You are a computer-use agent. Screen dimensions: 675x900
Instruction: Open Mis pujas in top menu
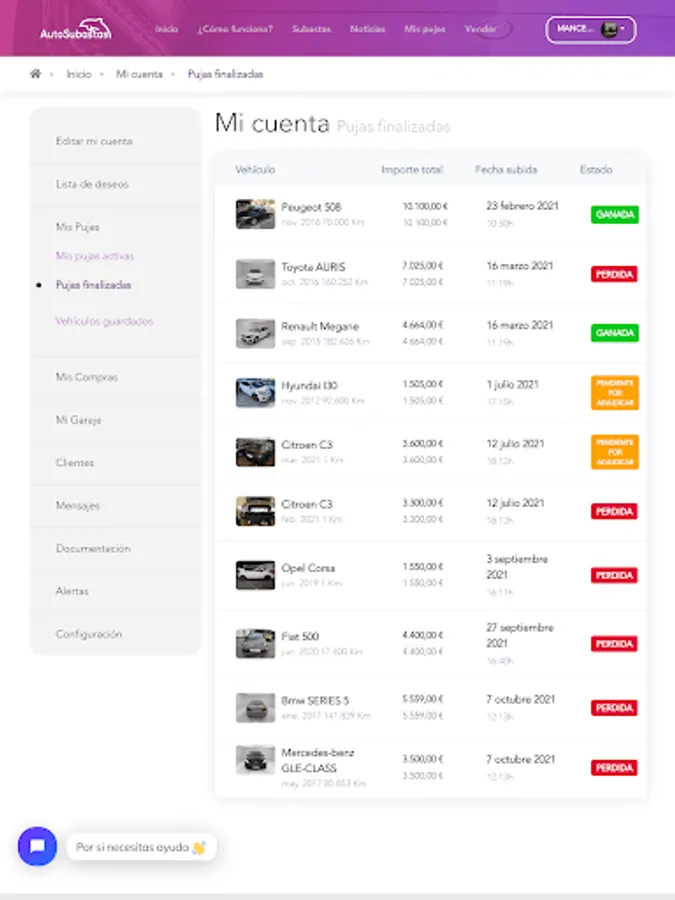[425, 29]
